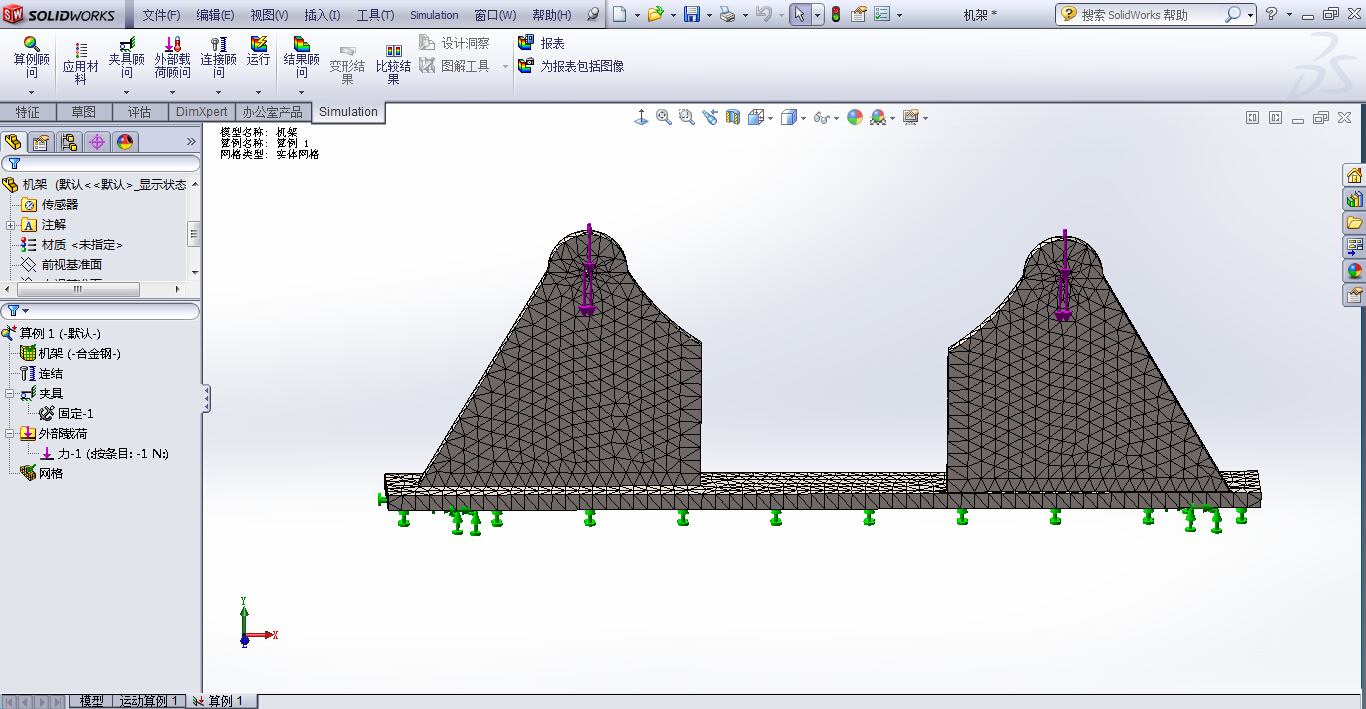
Task: Click the Hide/Show Items glasses icon
Action: [x=822, y=118]
